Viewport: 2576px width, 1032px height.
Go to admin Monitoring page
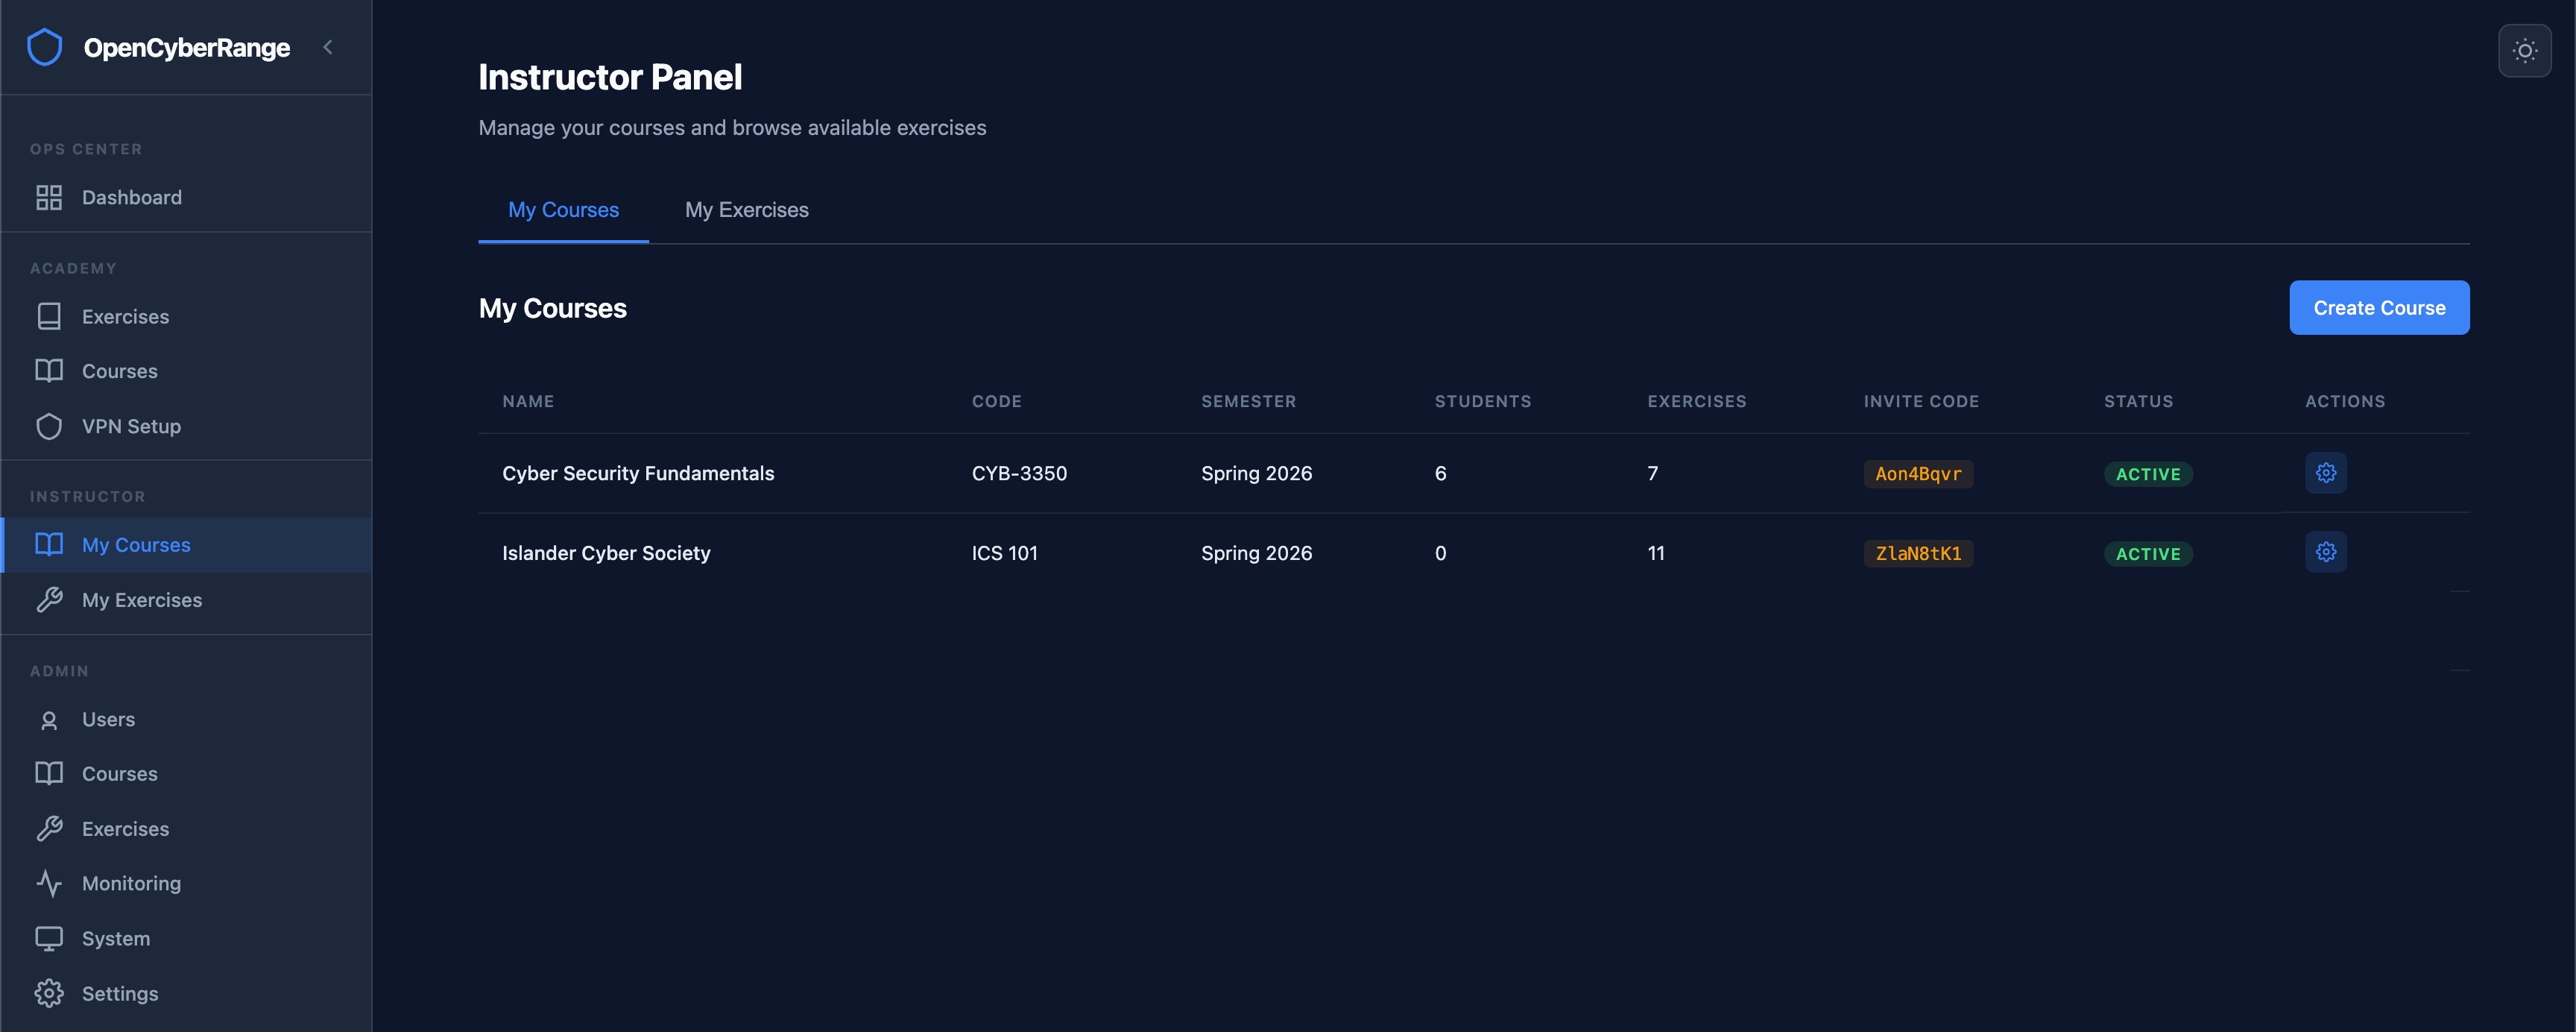(x=131, y=883)
